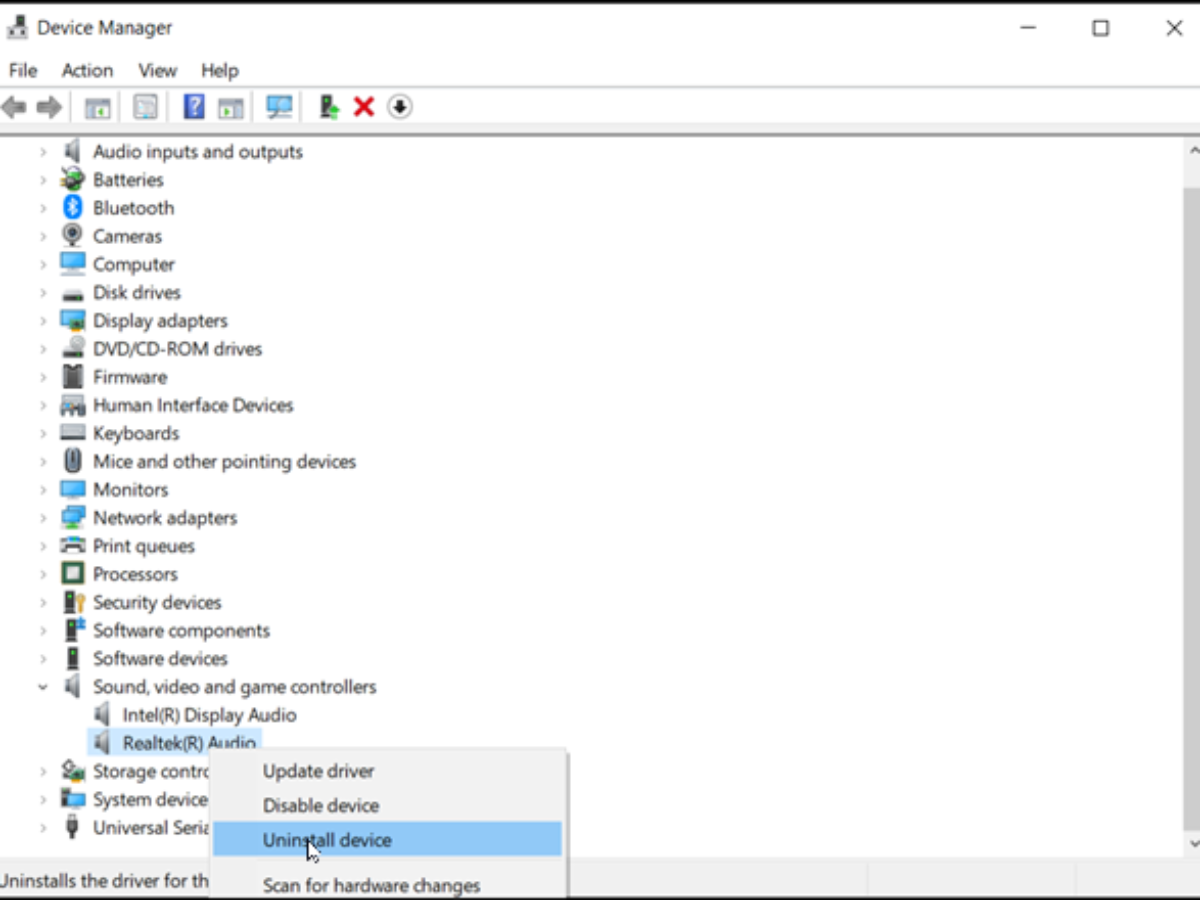Click the DVD/CD-ROM drives icon
Screen dimensions: 1200x900
[72, 349]
